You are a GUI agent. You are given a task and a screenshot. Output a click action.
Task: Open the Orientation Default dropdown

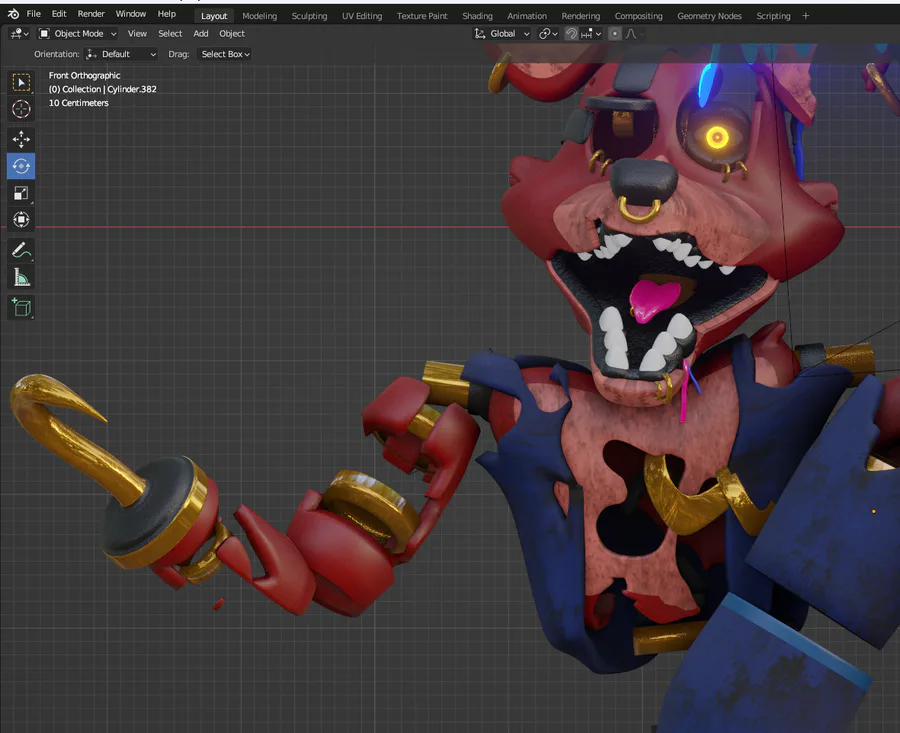click(x=121, y=54)
